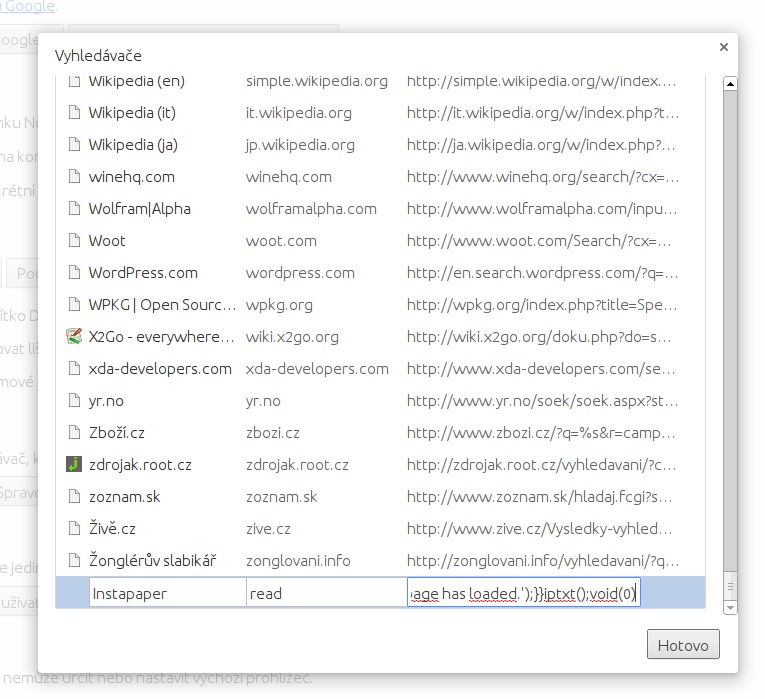Select winehq.com engine name
The height and width of the screenshot is (699, 765).
click(x=132, y=177)
